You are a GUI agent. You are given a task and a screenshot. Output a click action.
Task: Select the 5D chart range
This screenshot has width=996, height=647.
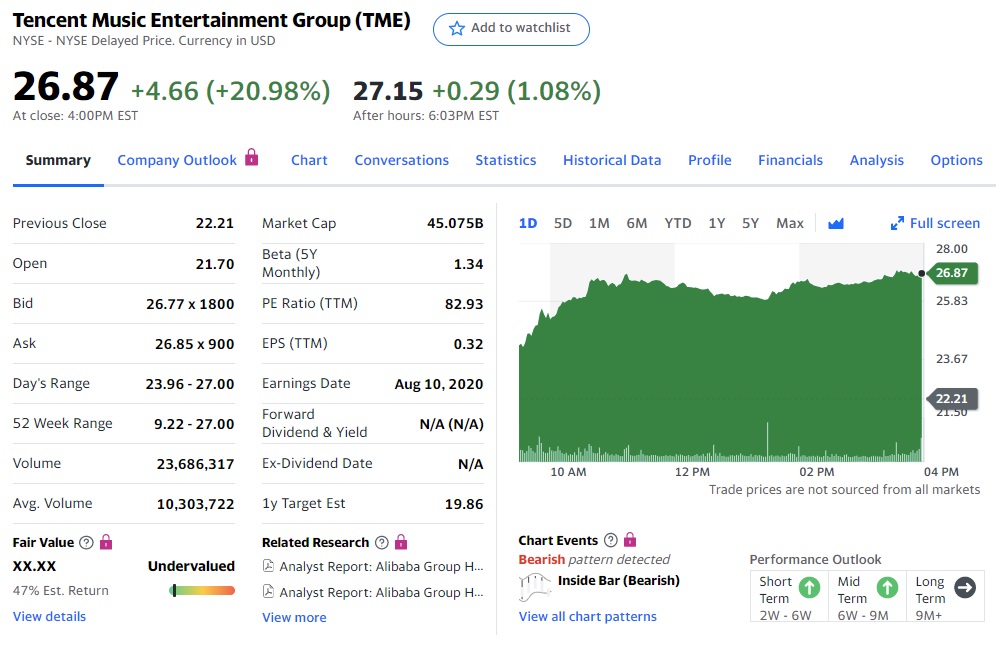tap(563, 223)
